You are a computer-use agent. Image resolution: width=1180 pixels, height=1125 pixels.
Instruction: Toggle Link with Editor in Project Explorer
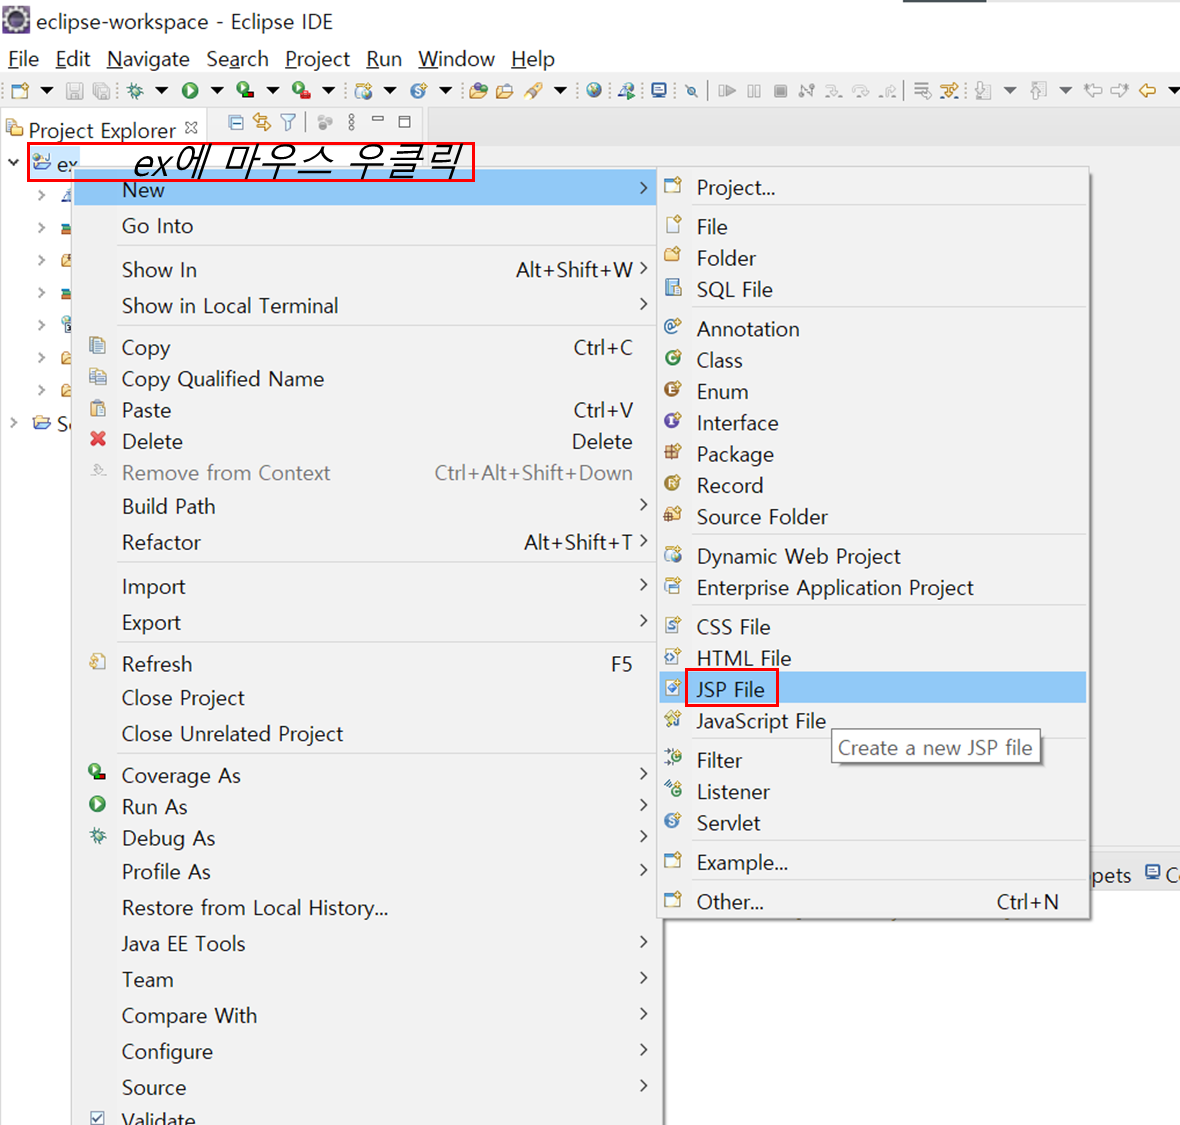[261, 123]
